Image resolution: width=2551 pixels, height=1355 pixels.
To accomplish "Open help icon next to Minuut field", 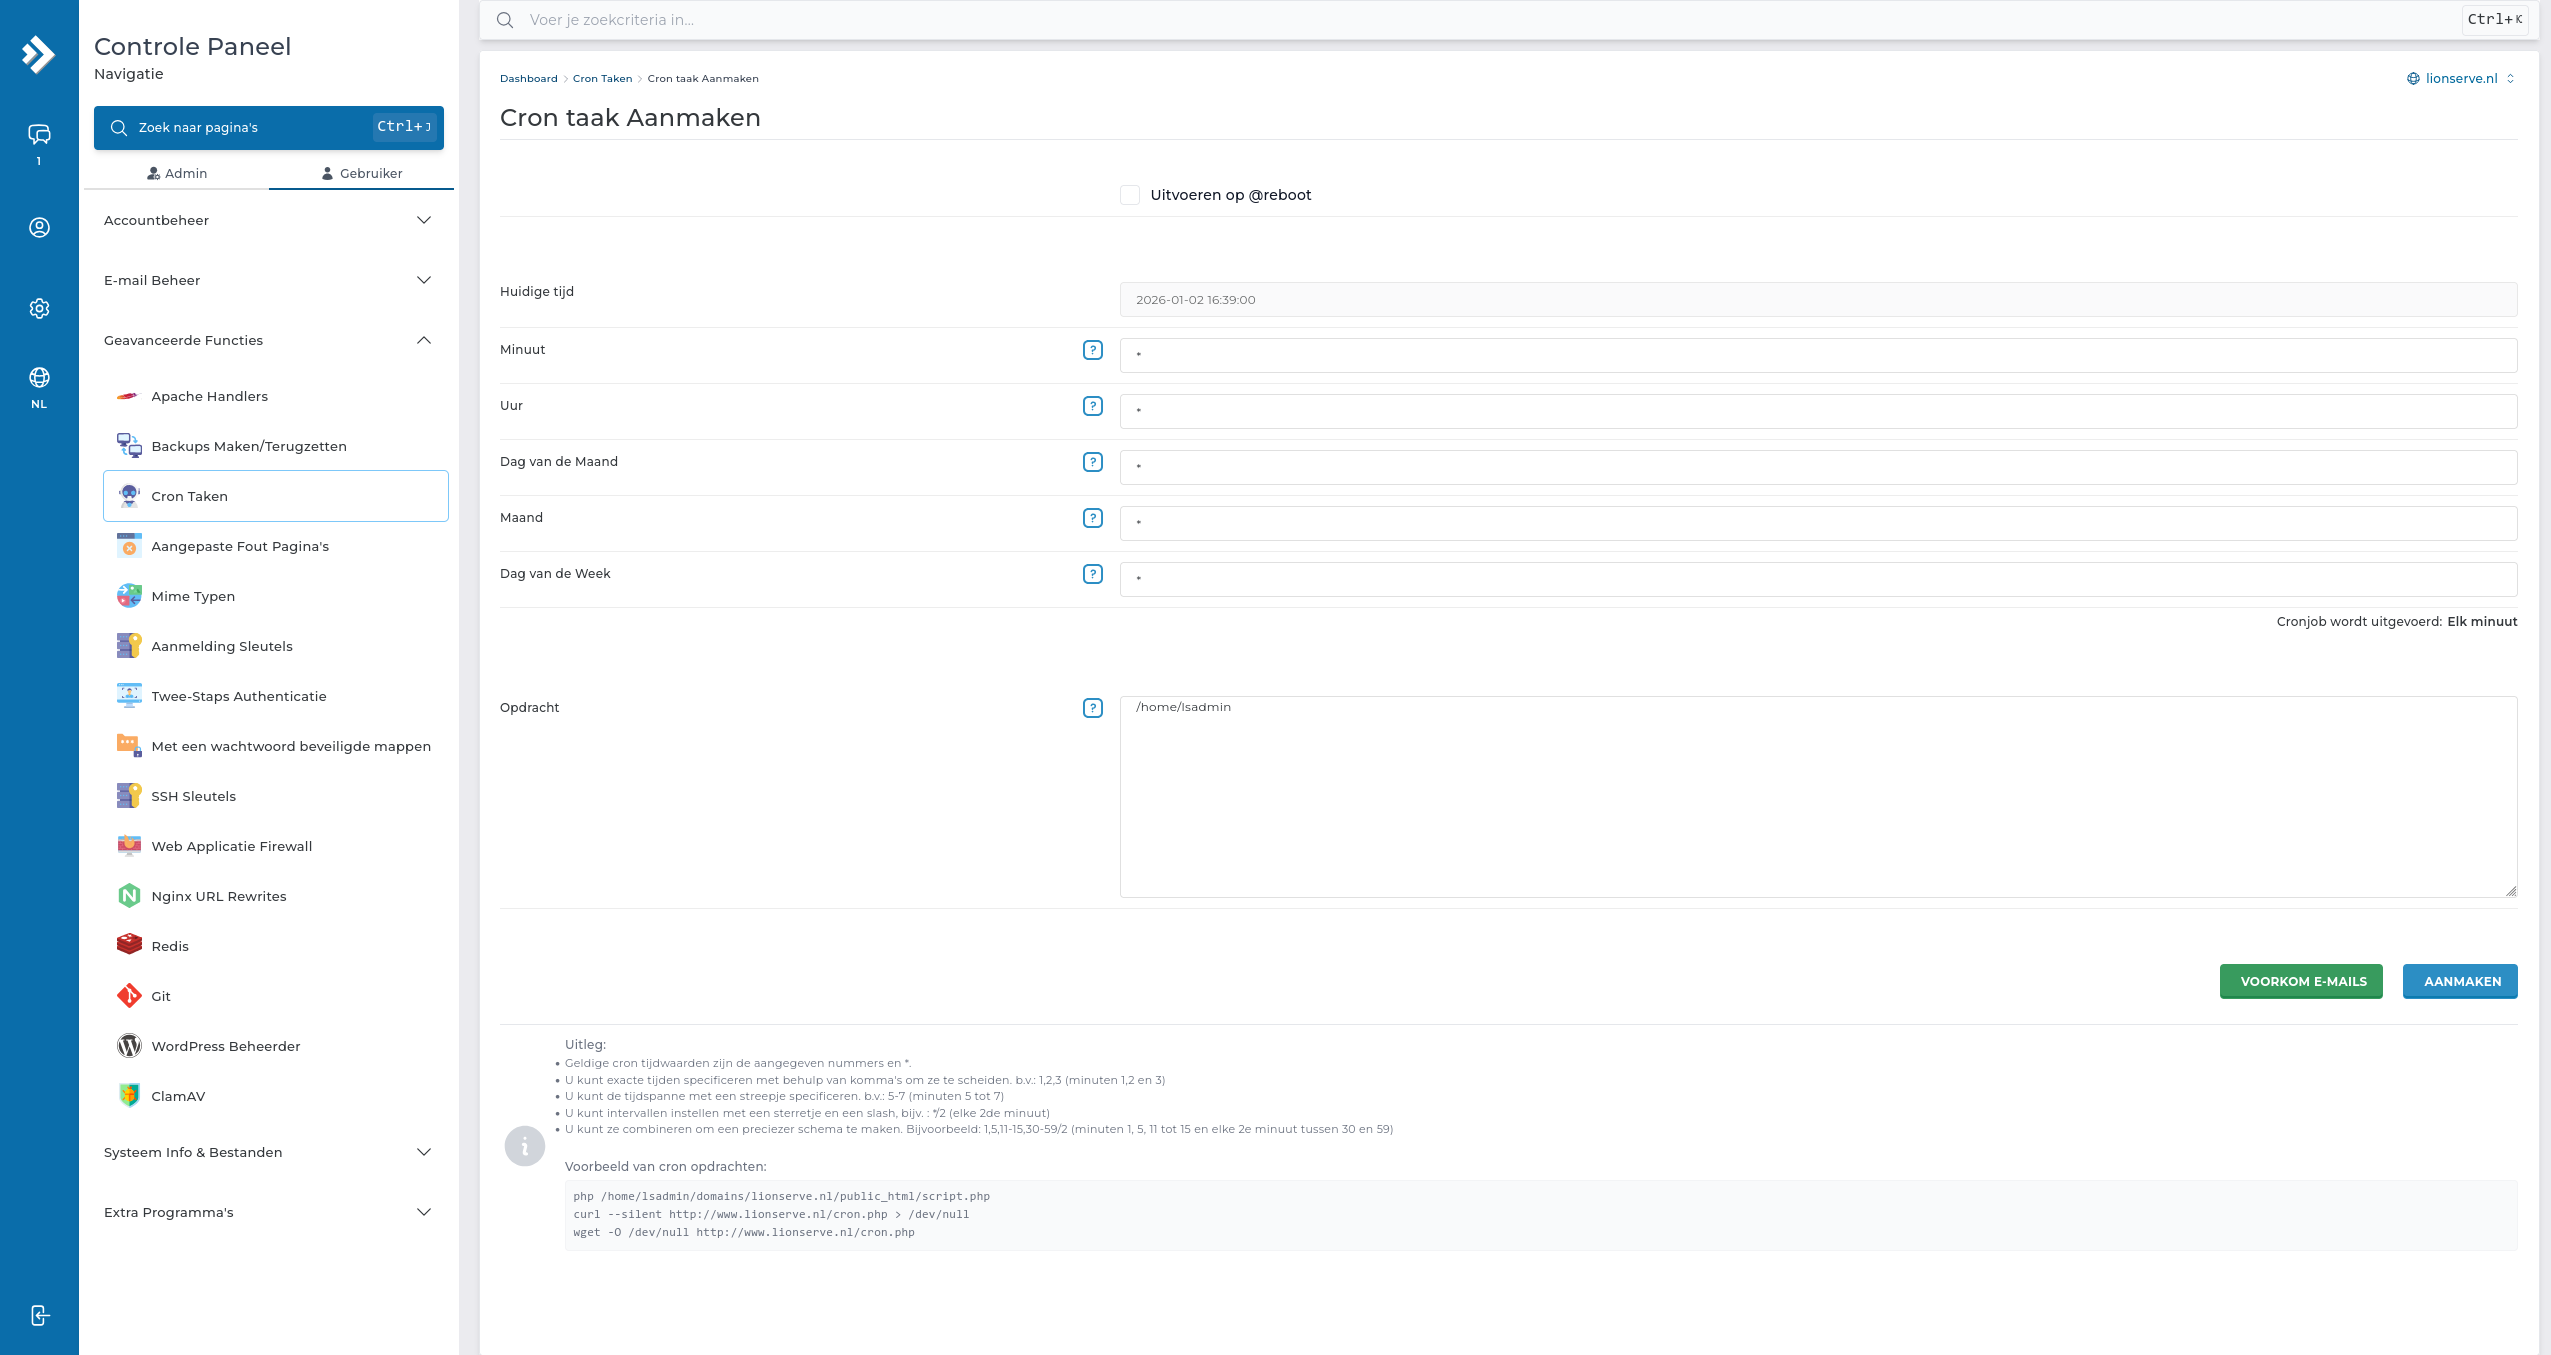I will 1092,350.
